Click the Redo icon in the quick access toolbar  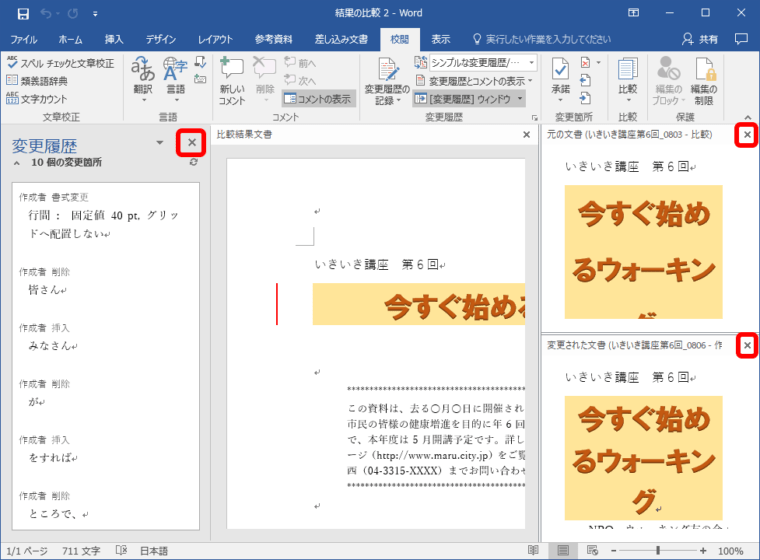click(x=73, y=14)
